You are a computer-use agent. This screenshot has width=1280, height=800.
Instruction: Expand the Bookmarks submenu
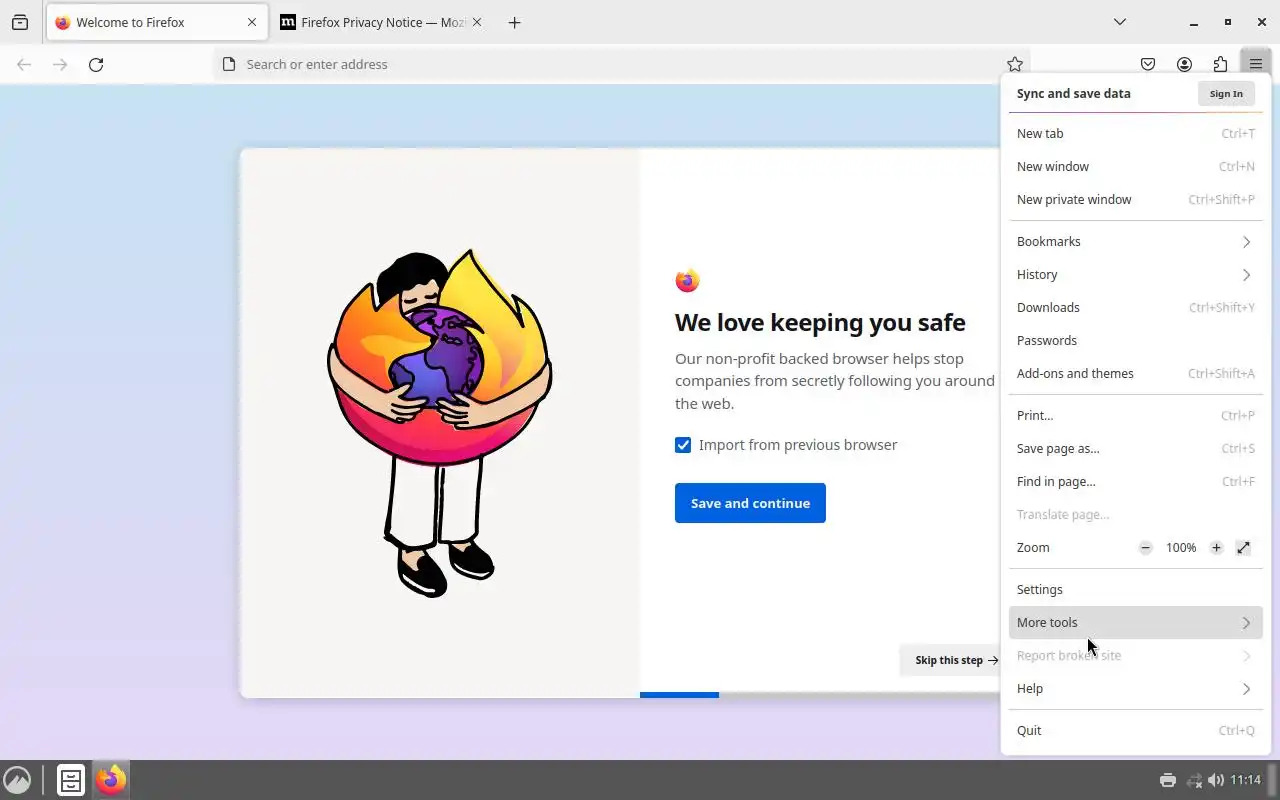tap(1136, 241)
